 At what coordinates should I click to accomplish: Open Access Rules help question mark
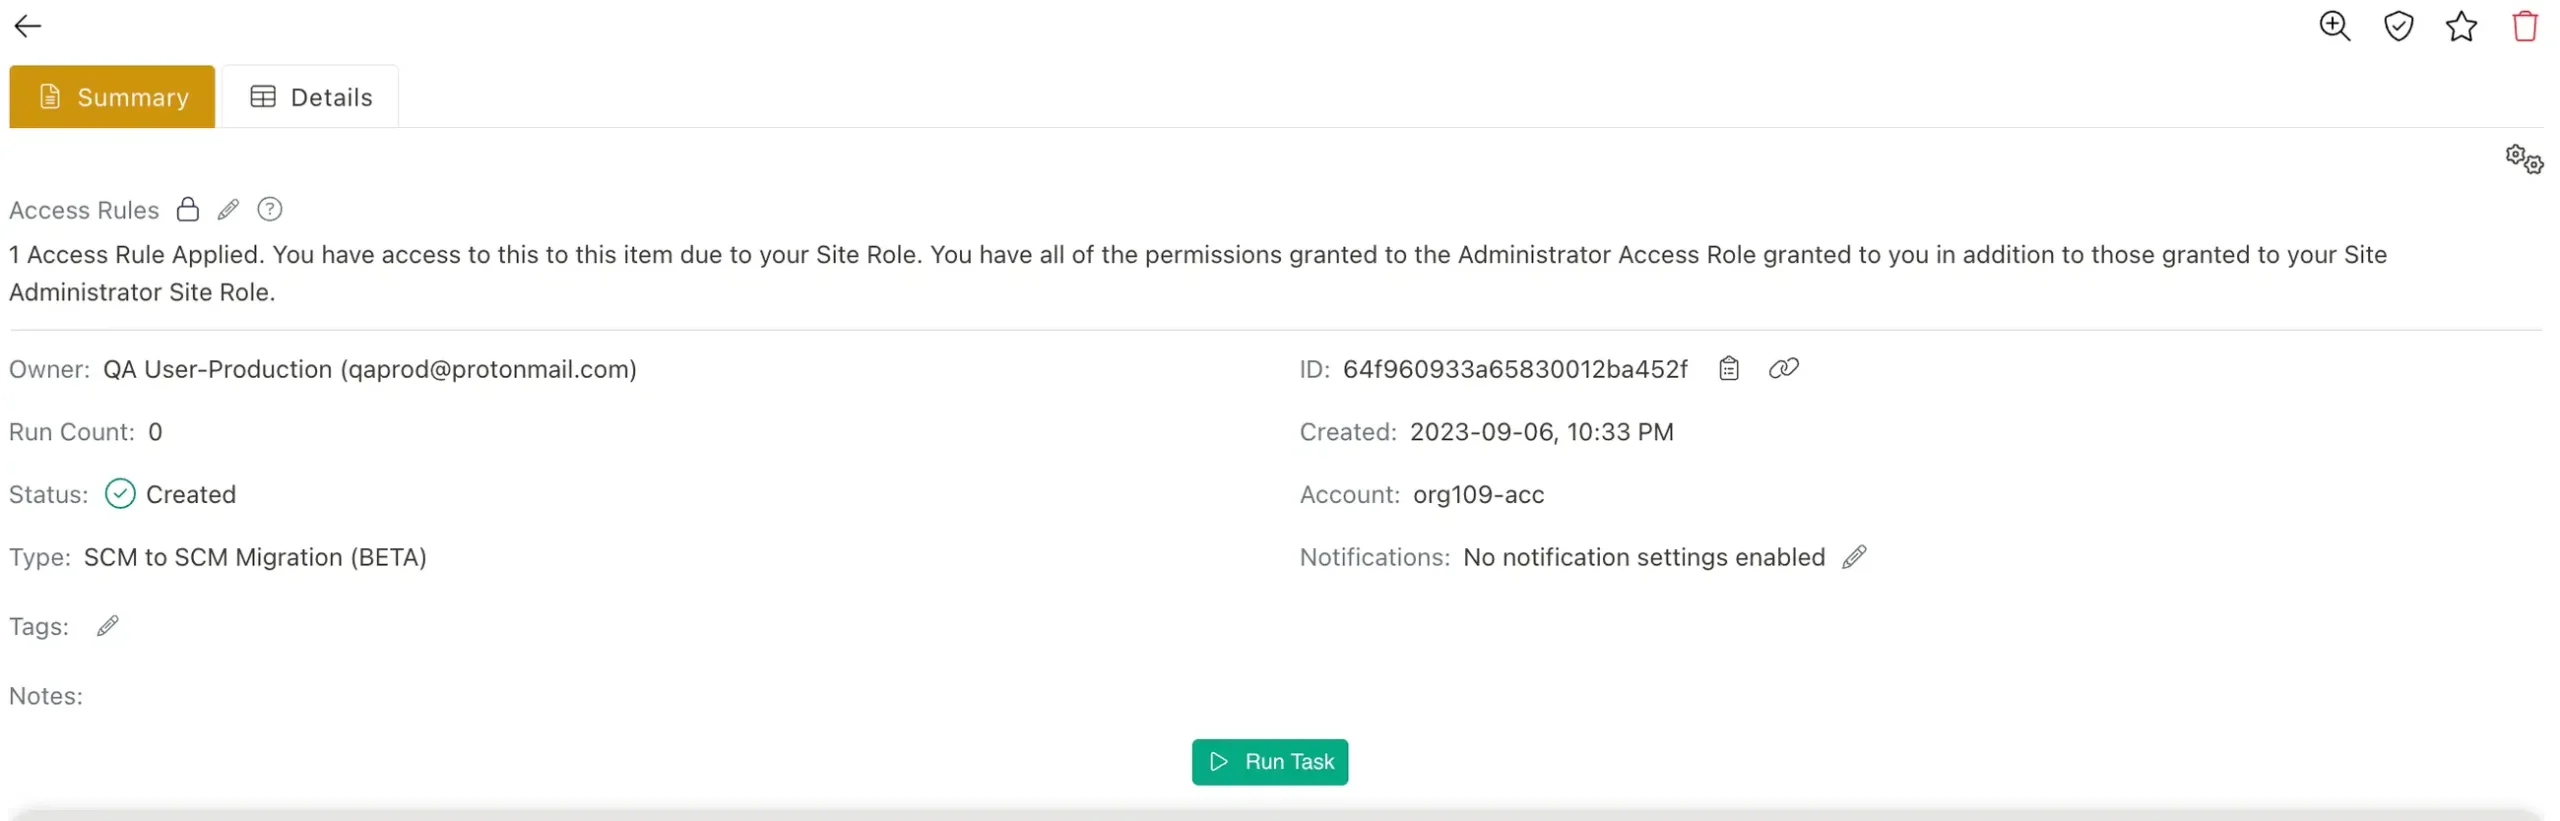[x=269, y=209]
